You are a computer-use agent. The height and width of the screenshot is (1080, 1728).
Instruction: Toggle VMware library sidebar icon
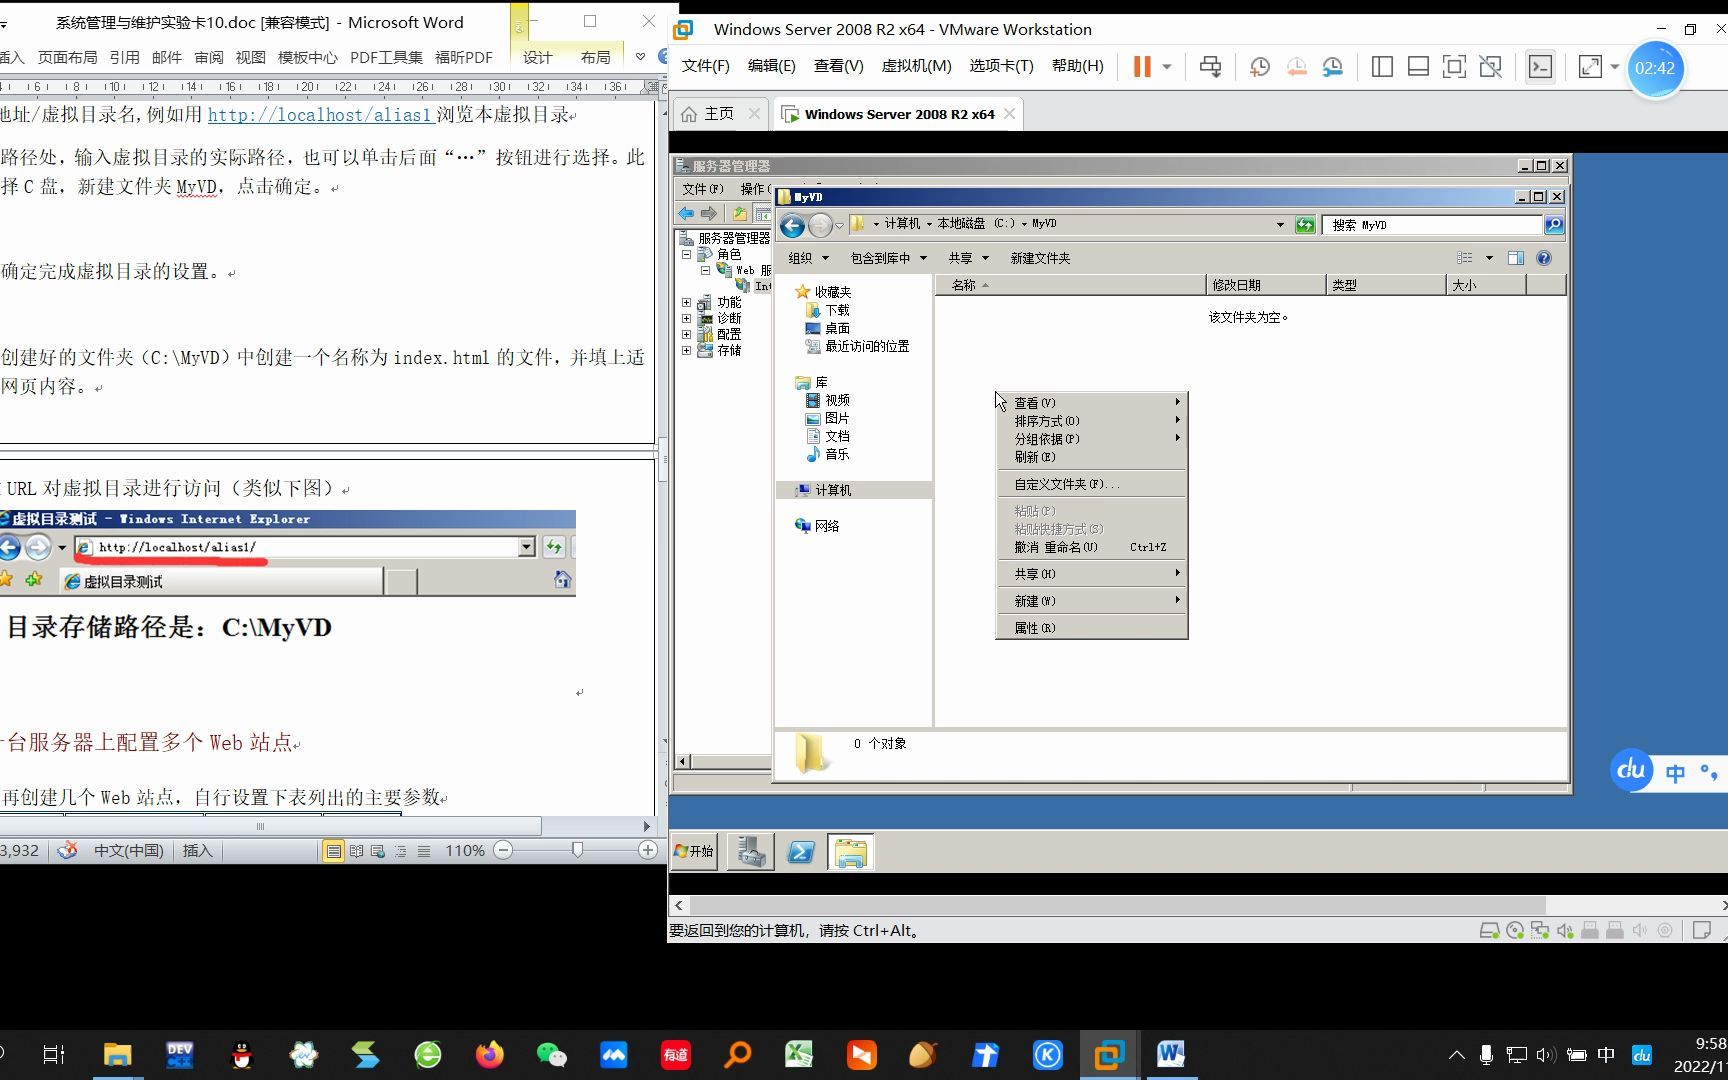[1382, 66]
